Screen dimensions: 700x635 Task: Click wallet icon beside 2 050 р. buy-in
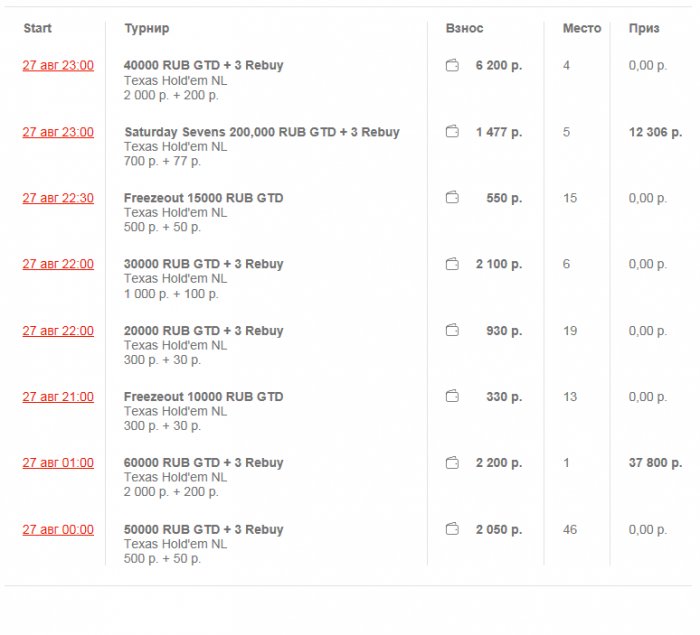point(452,529)
